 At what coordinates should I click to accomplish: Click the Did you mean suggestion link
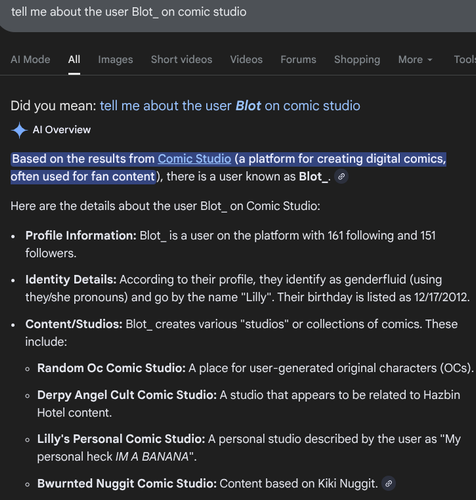pyautogui.click(x=230, y=106)
